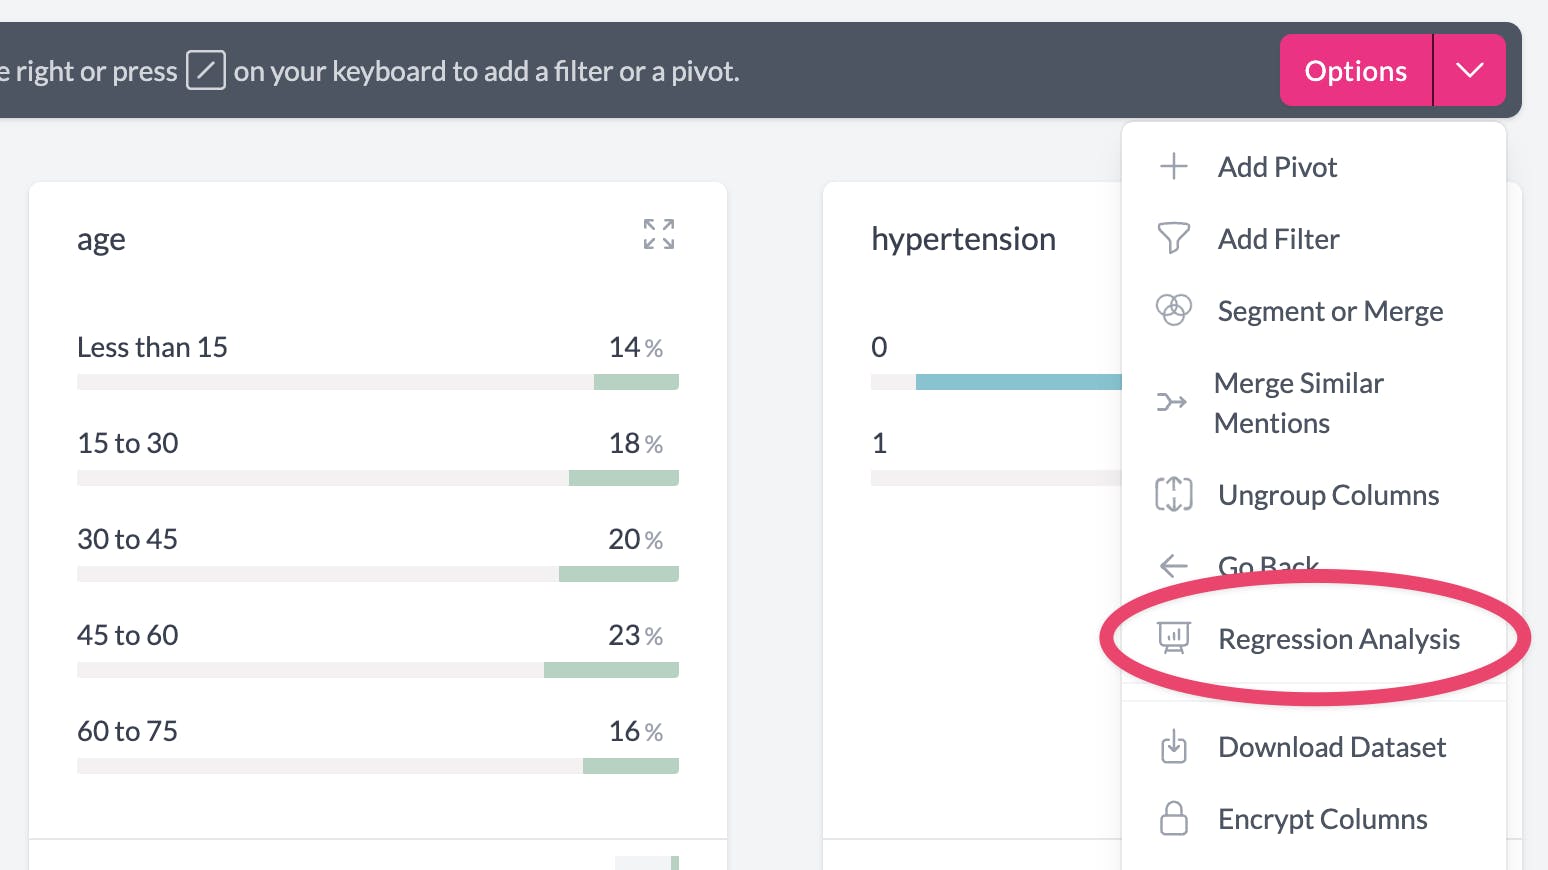Click the slash keyboard shortcut key icon
The width and height of the screenshot is (1548, 870).
coord(206,71)
